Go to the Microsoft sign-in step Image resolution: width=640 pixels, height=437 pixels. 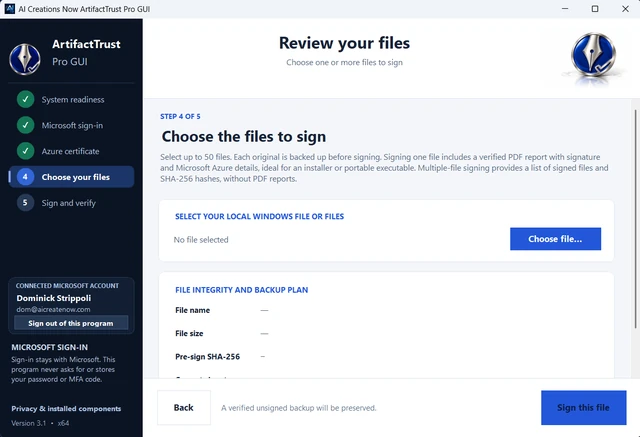(71, 125)
